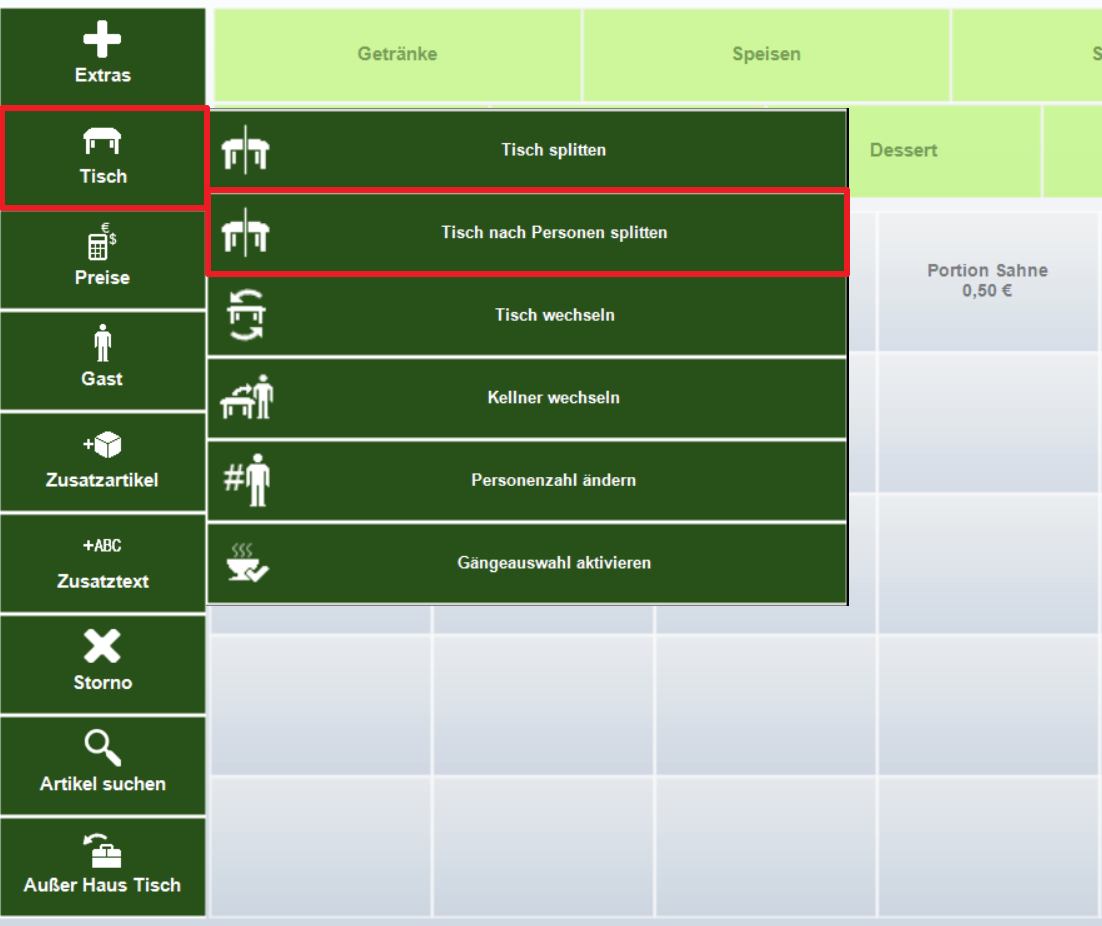The width and height of the screenshot is (1102, 926).
Task: Select the Preise calculator icon
Action: (x=103, y=241)
